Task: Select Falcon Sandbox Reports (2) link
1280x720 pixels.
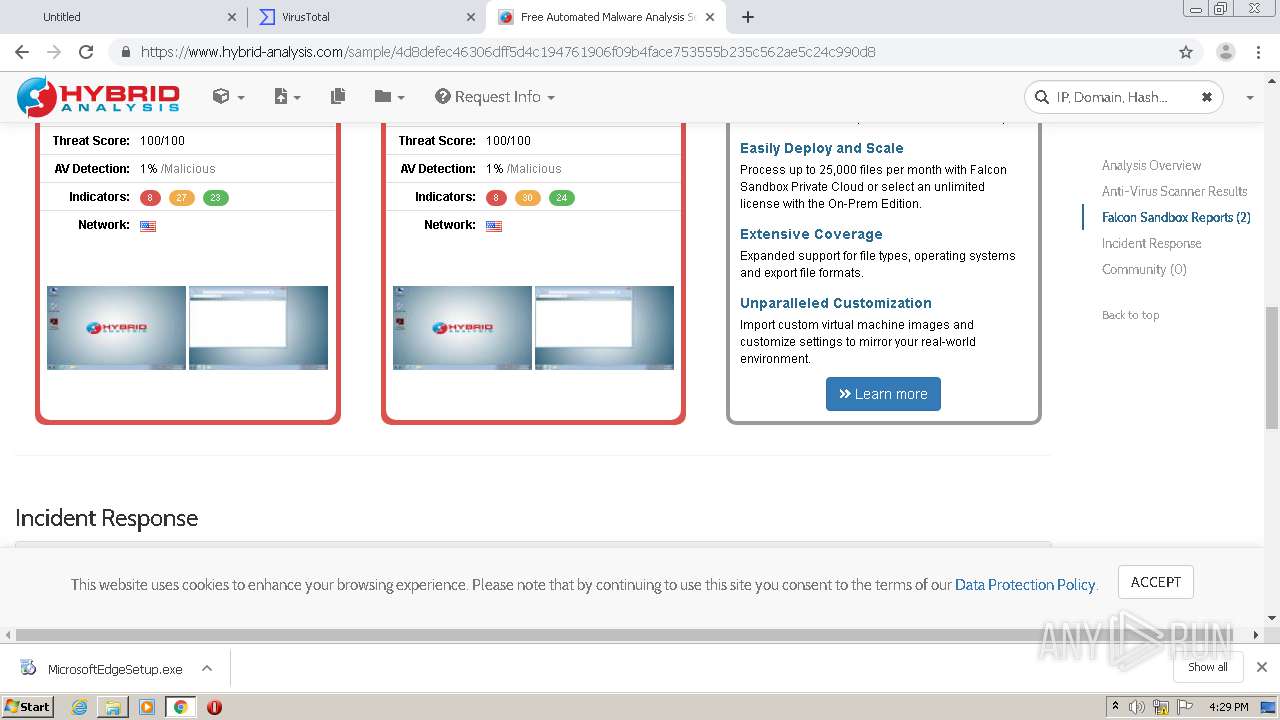Action: tap(1176, 218)
